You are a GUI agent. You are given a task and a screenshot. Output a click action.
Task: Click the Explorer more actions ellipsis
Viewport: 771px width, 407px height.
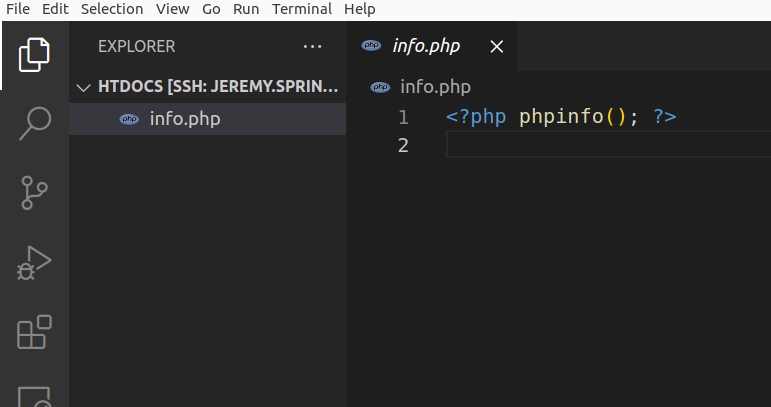click(x=312, y=46)
